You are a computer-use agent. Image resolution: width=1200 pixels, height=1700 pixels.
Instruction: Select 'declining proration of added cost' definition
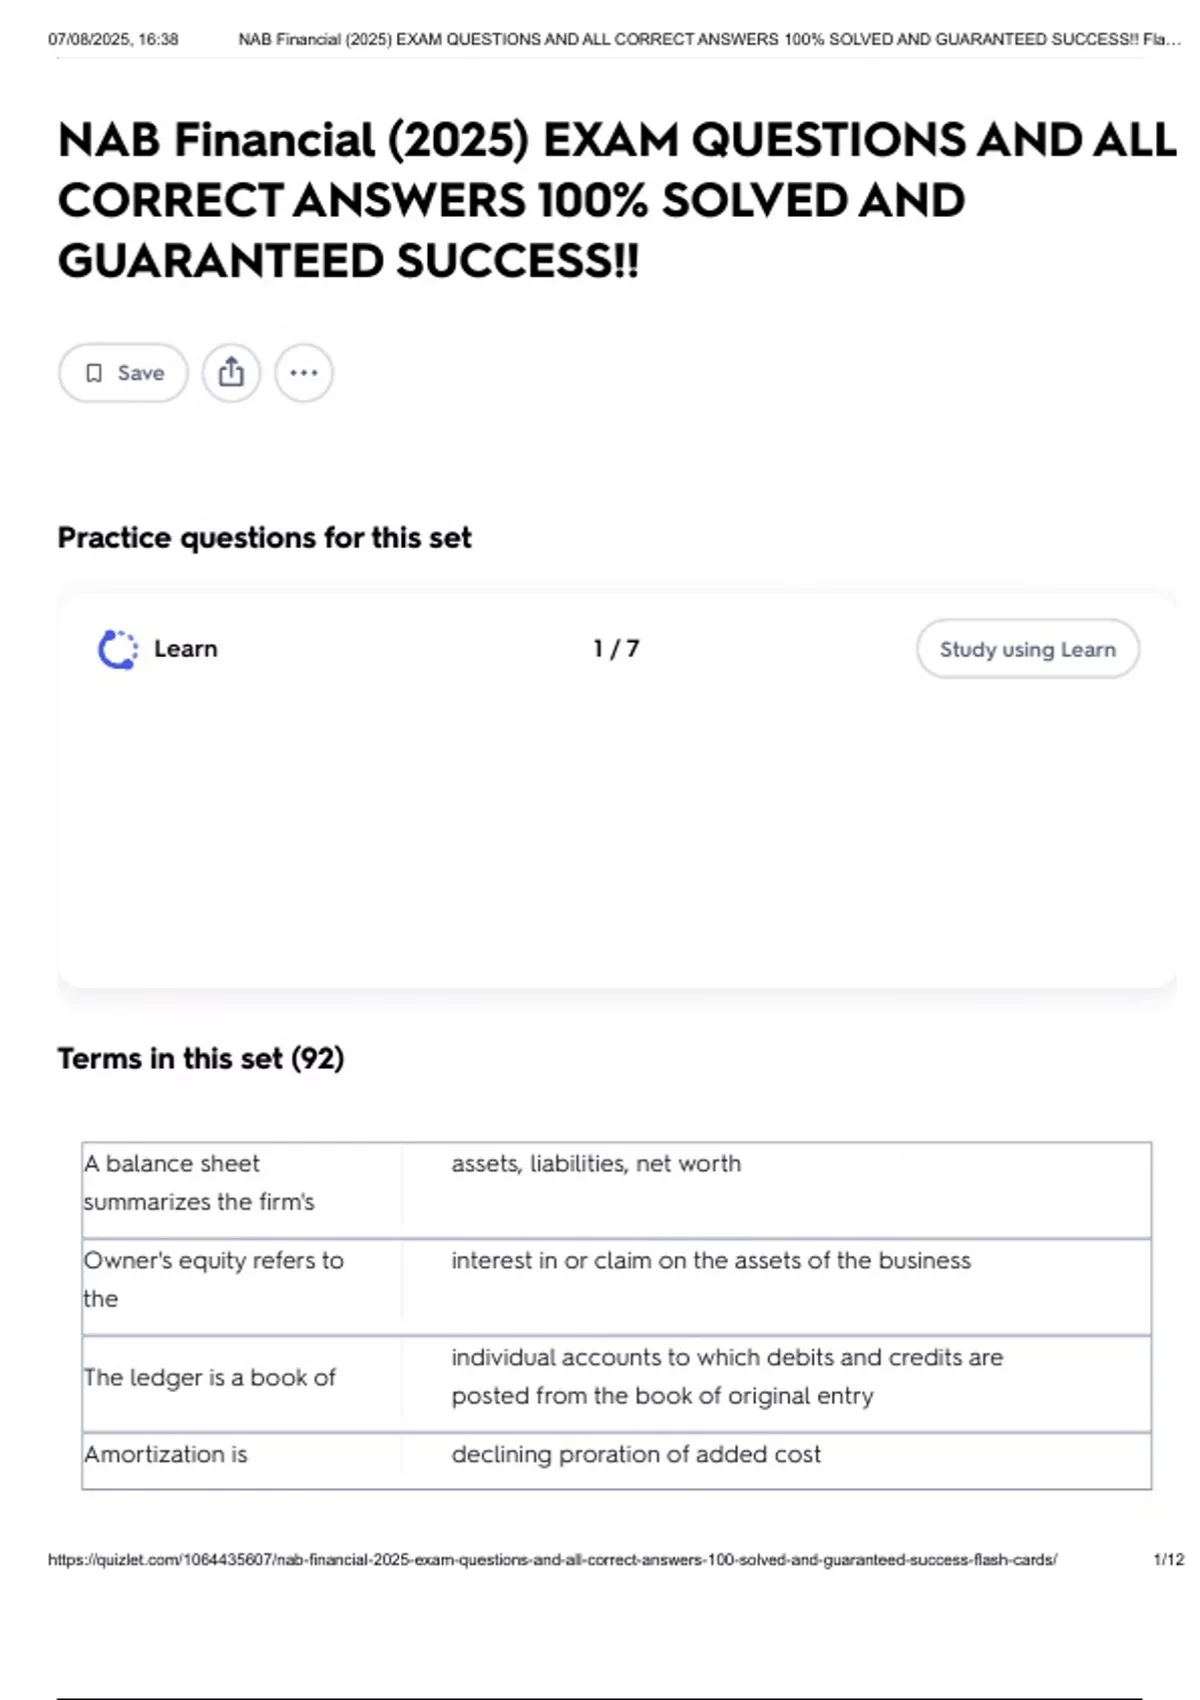pyautogui.click(x=636, y=1454)
